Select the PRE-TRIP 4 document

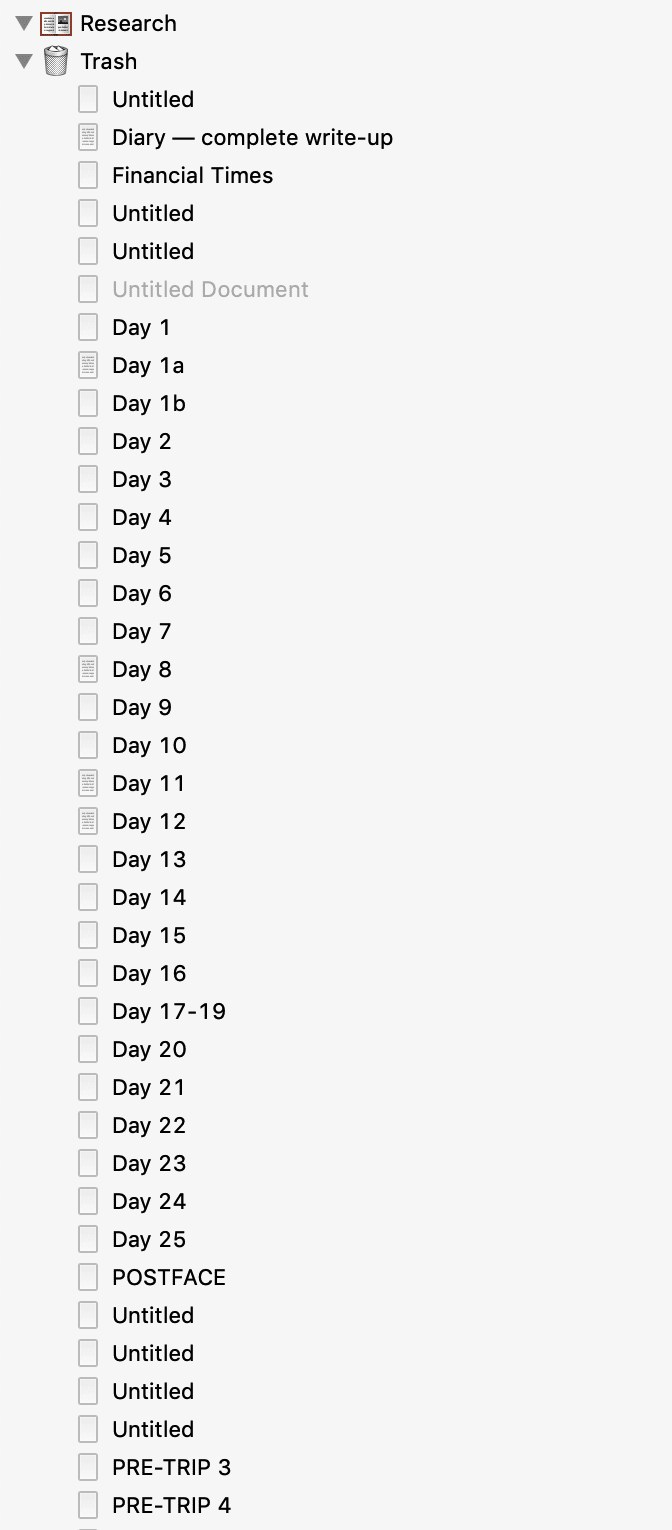171,1505
